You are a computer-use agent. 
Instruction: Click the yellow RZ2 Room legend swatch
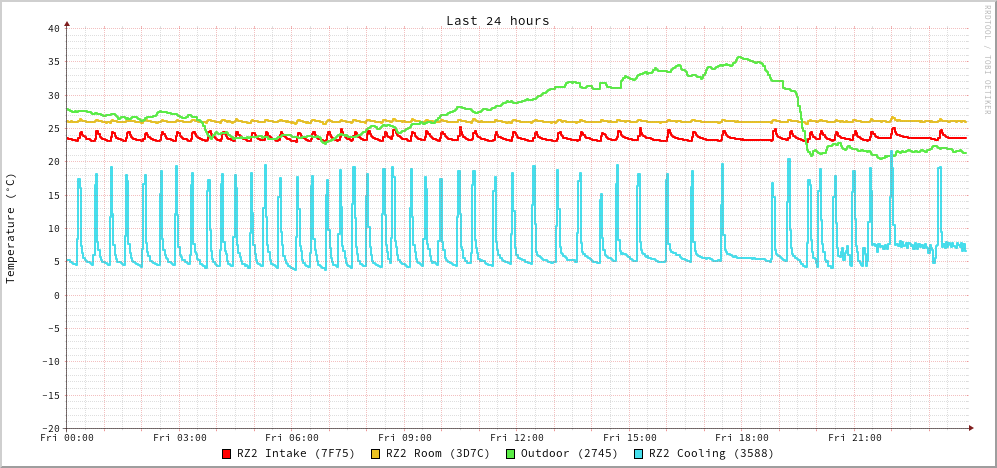click(375, 454)
